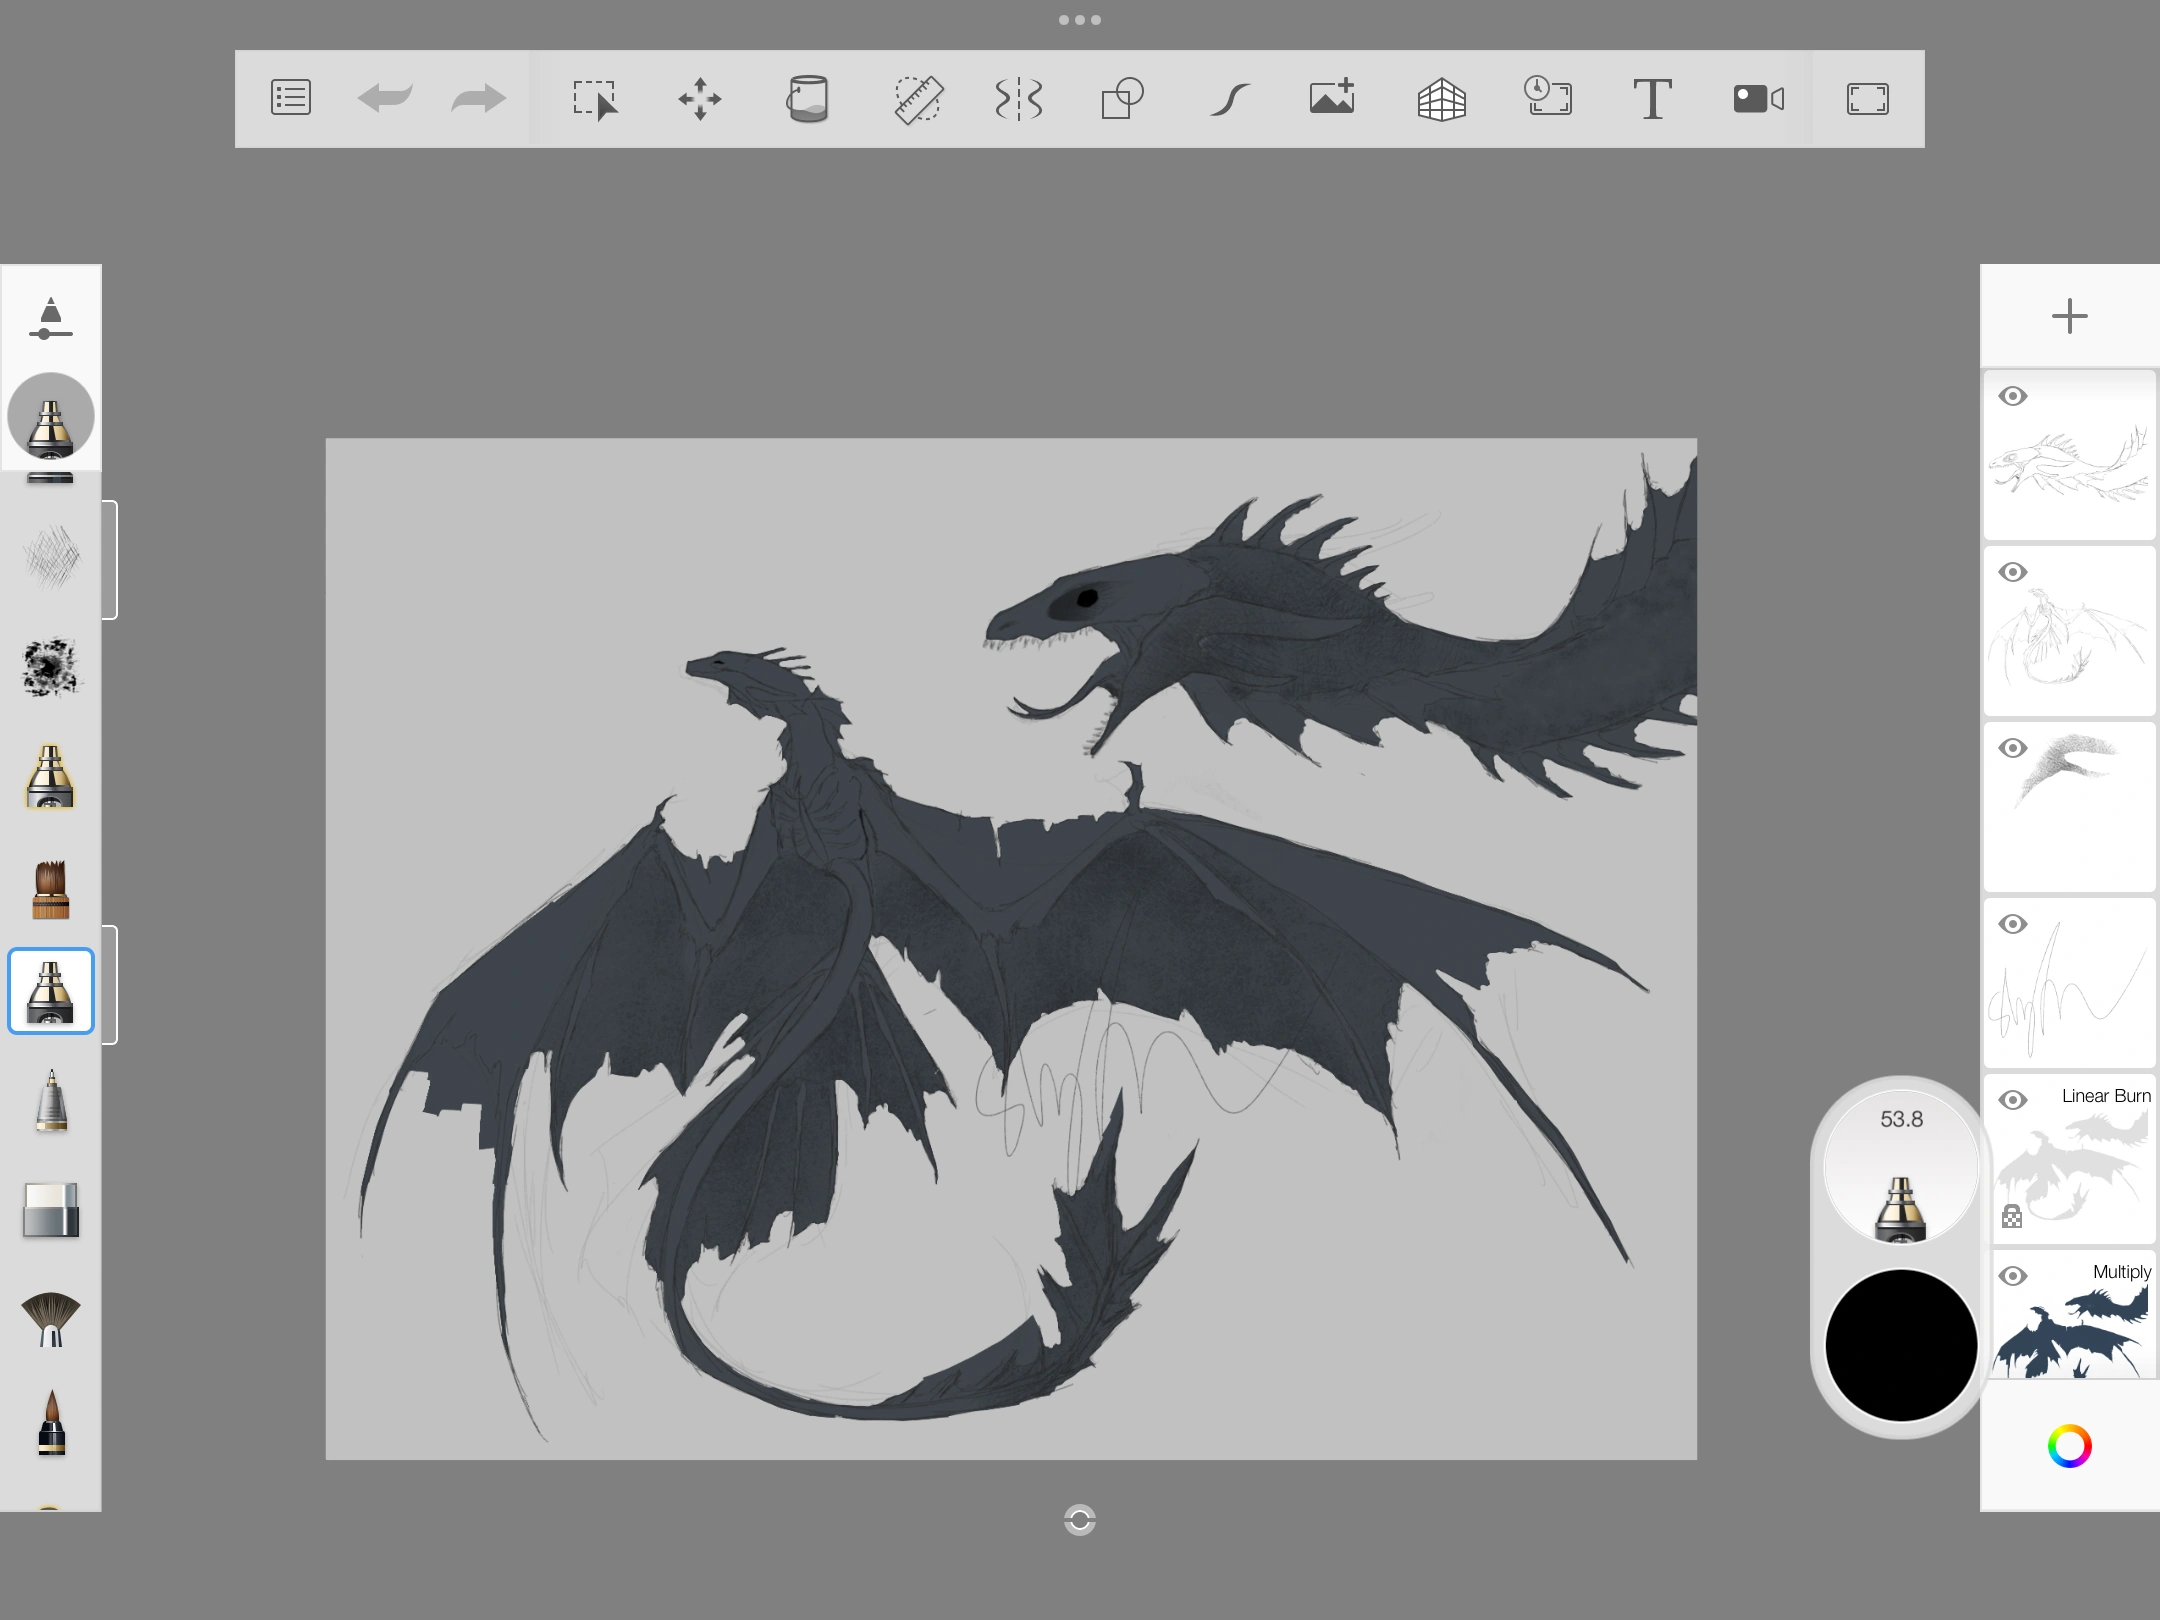Click the undo arrow

tap(385, 98)
